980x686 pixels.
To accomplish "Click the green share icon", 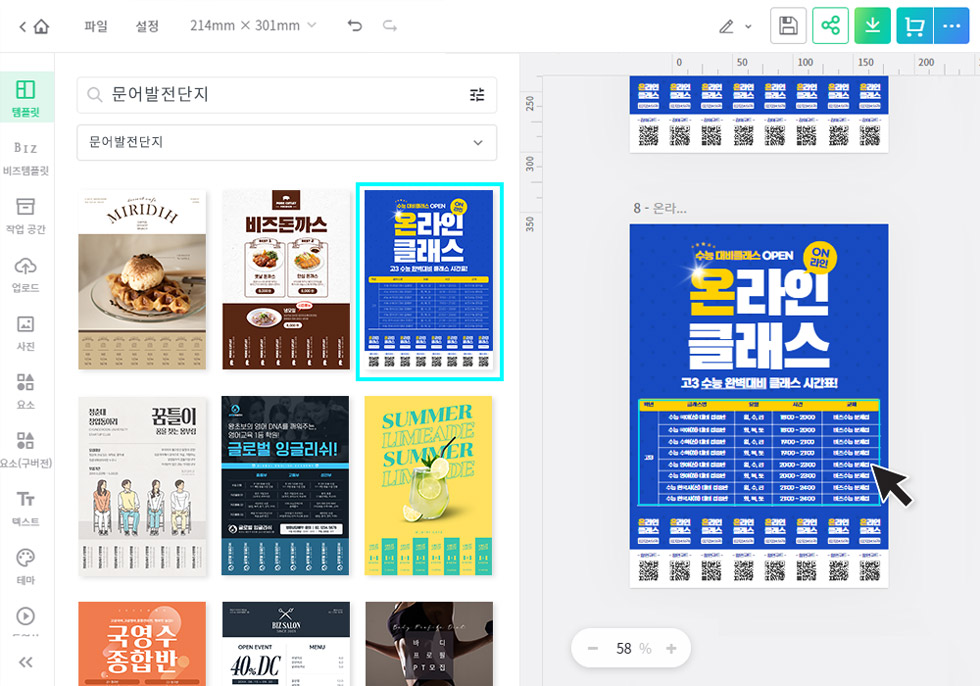I will [x=829, y=26].
